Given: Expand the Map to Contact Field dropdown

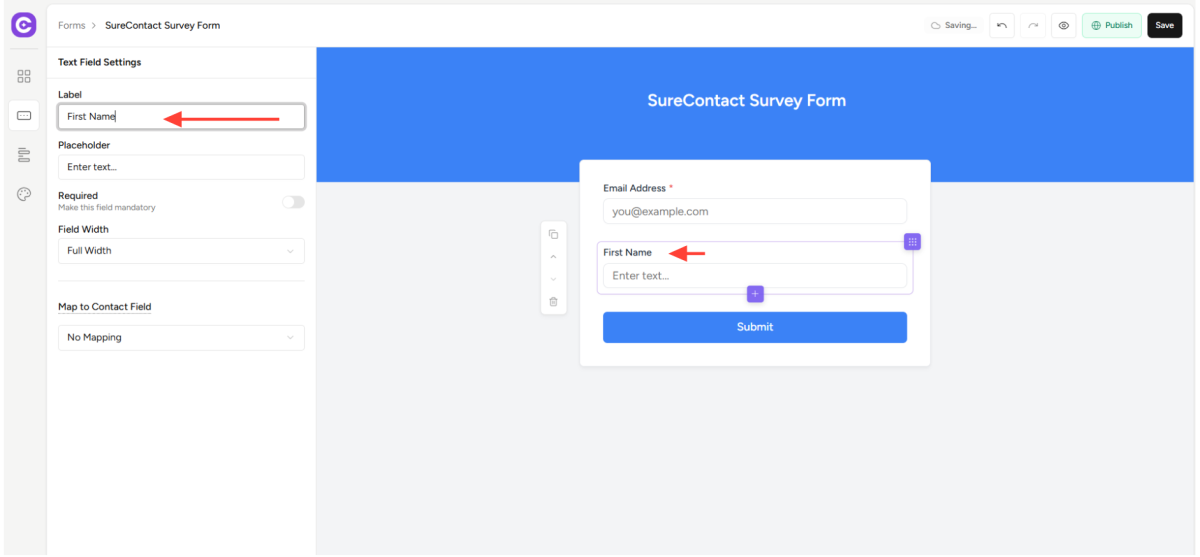Looking at the screenshot, I should tap(181, 338).
